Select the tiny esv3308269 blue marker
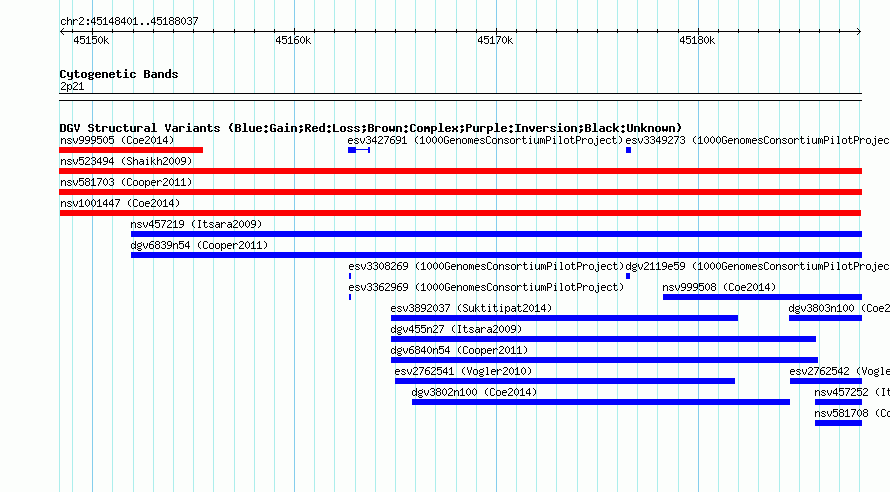This screenshot has width=890, height=492. tap(350, 276)
